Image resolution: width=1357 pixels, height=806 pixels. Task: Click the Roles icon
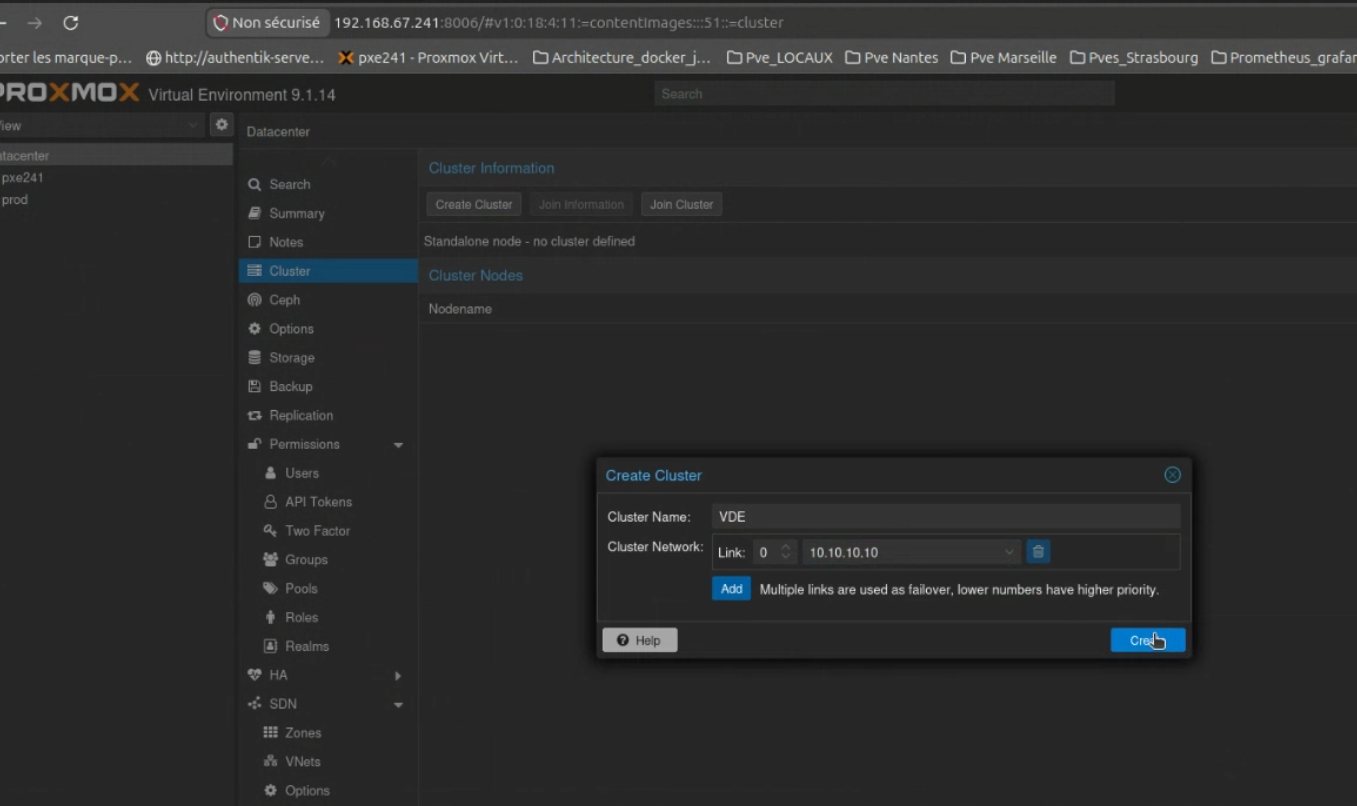pyautogui.click(x=270, y=618)
